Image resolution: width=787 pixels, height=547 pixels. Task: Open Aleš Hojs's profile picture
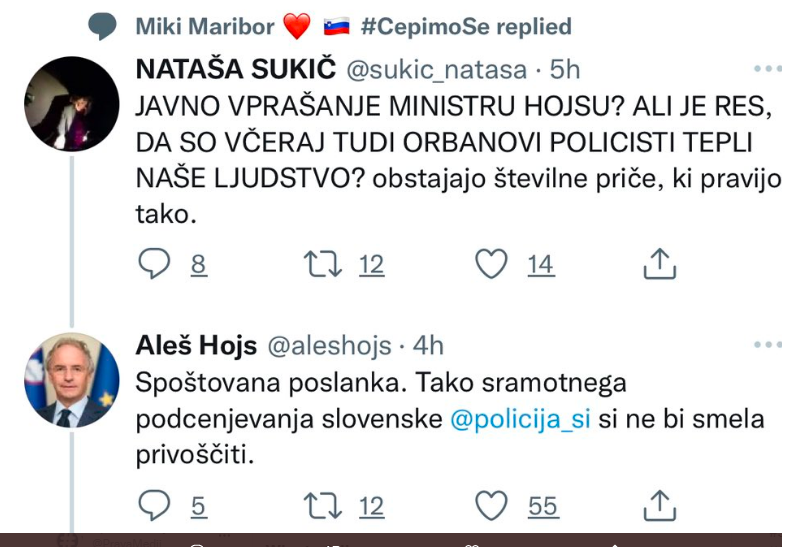click(x=70, y=380)
